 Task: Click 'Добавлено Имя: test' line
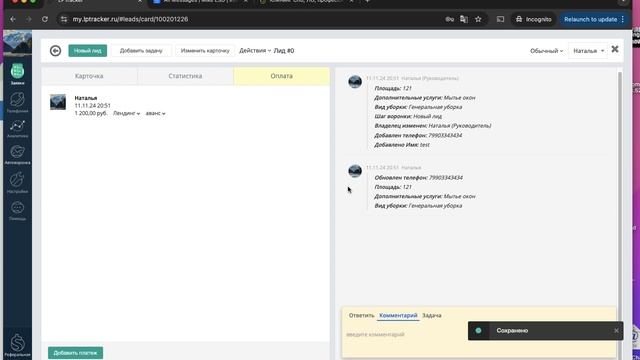(x=402, y=144)
